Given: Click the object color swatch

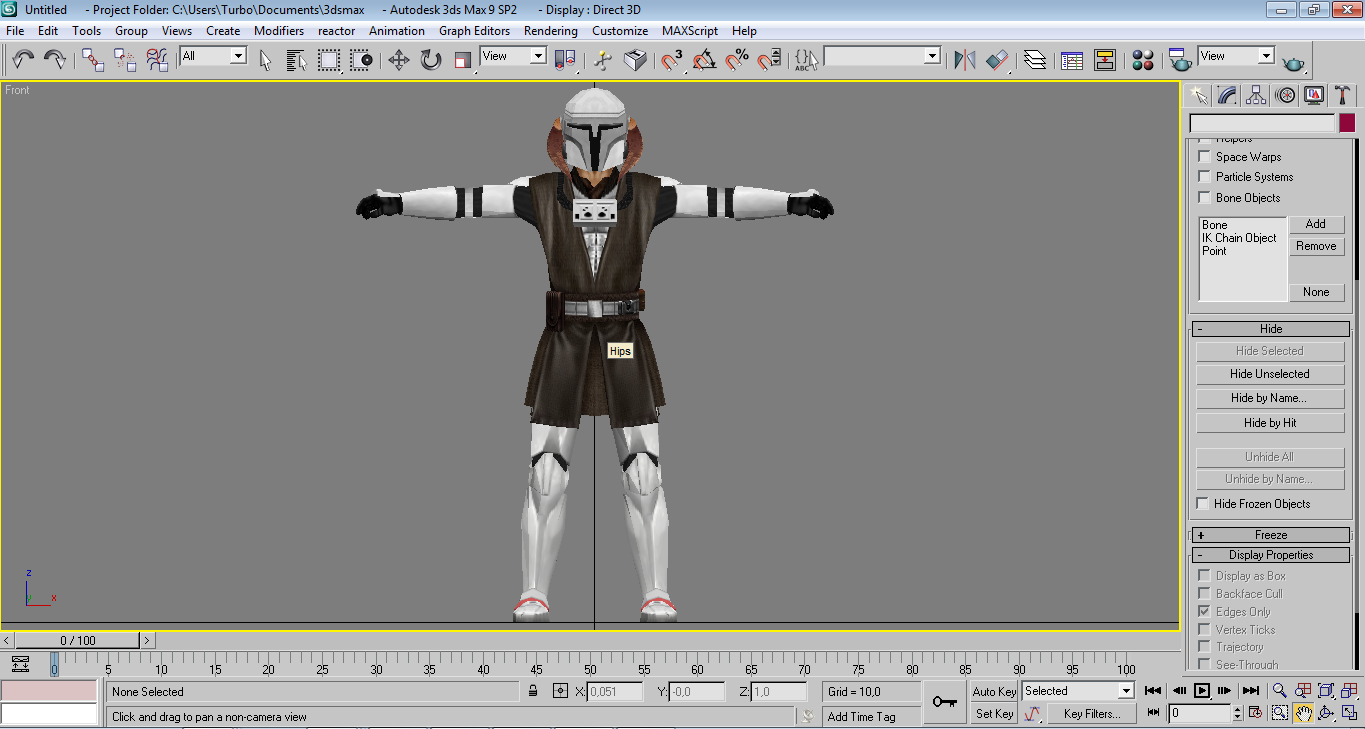Looking at the screenshot, I should pos(1347,123).
